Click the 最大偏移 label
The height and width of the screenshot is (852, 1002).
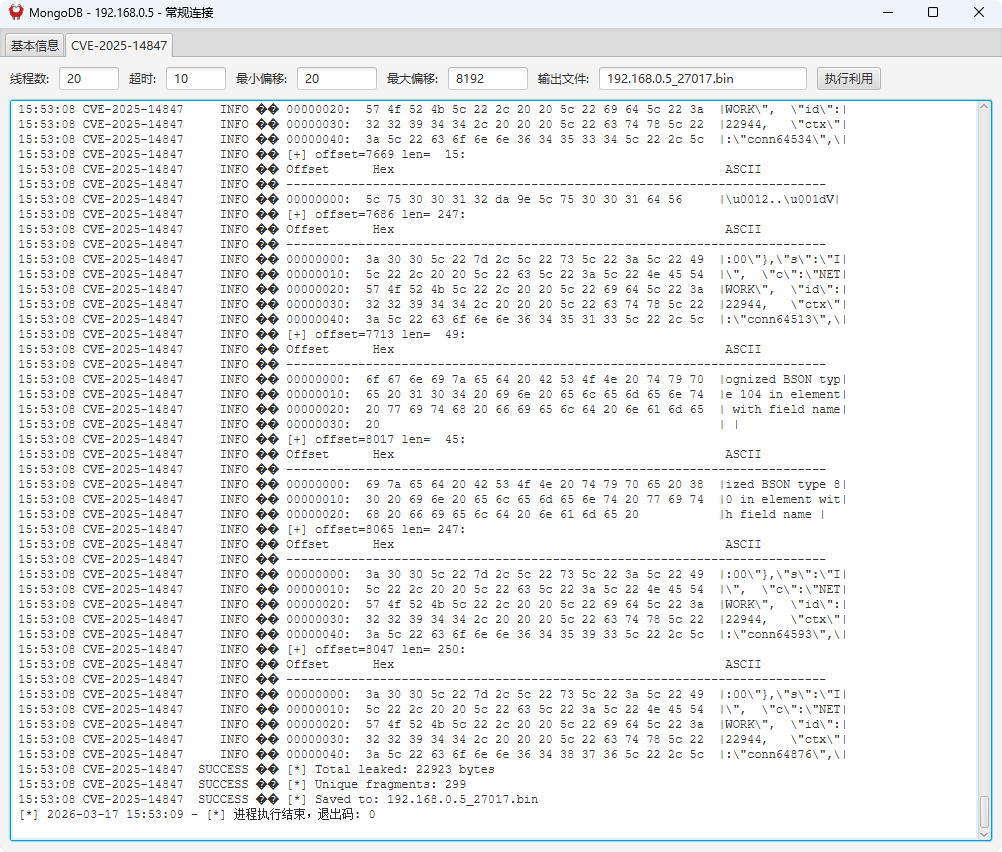(412, 79)
